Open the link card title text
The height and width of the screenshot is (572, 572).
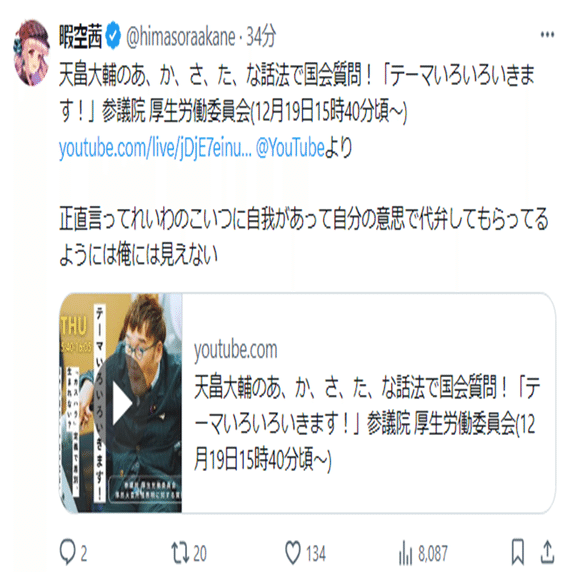367,423
